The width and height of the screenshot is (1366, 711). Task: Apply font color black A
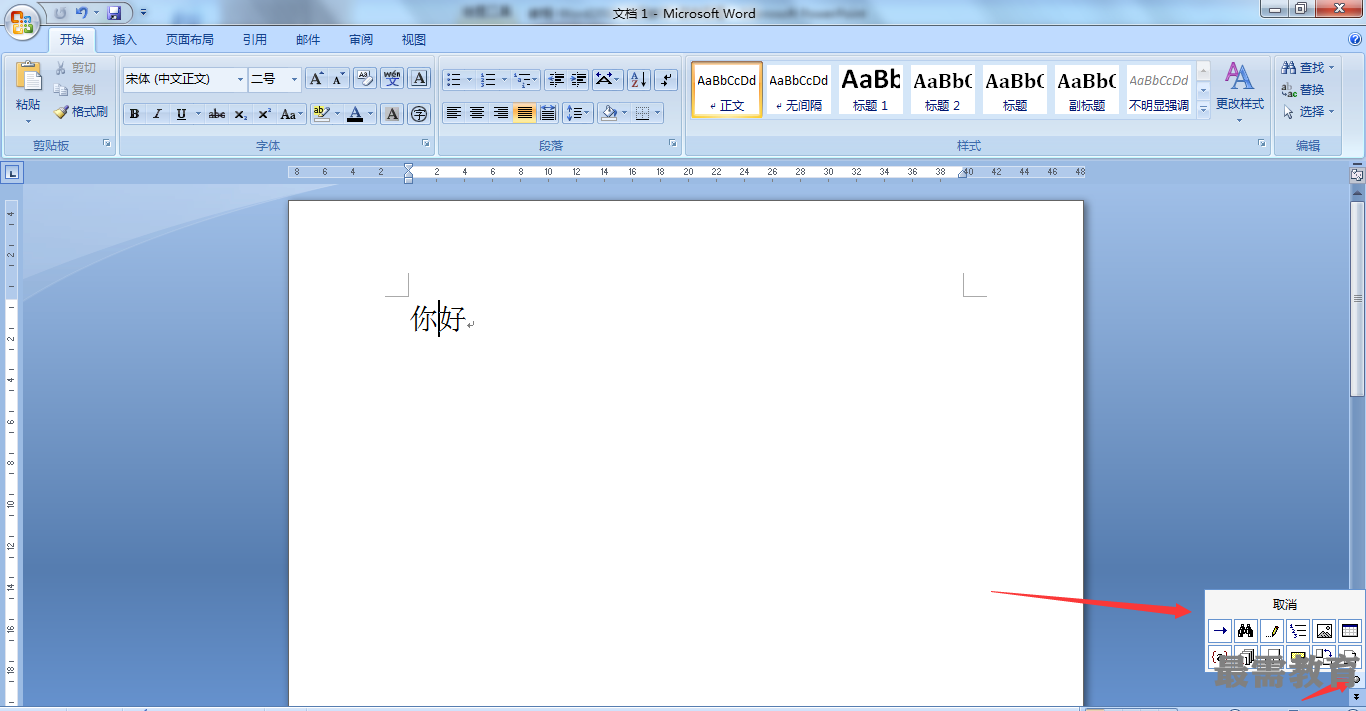click(355, 114)
